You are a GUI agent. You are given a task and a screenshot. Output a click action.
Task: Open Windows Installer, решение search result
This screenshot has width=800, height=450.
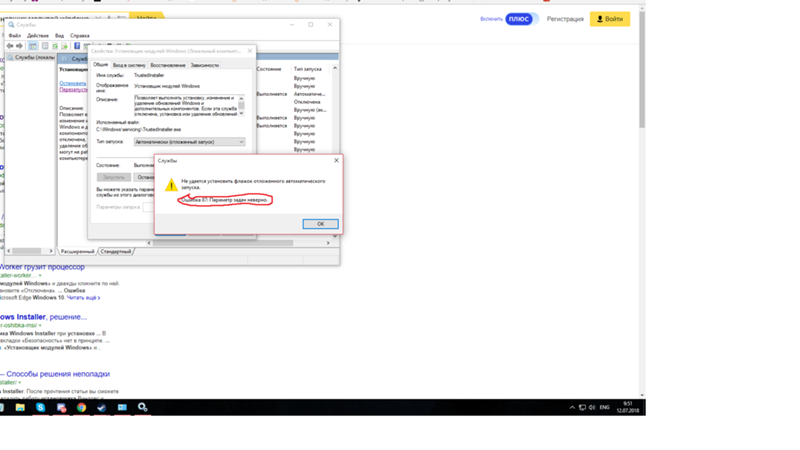click(x=43, y=317)
